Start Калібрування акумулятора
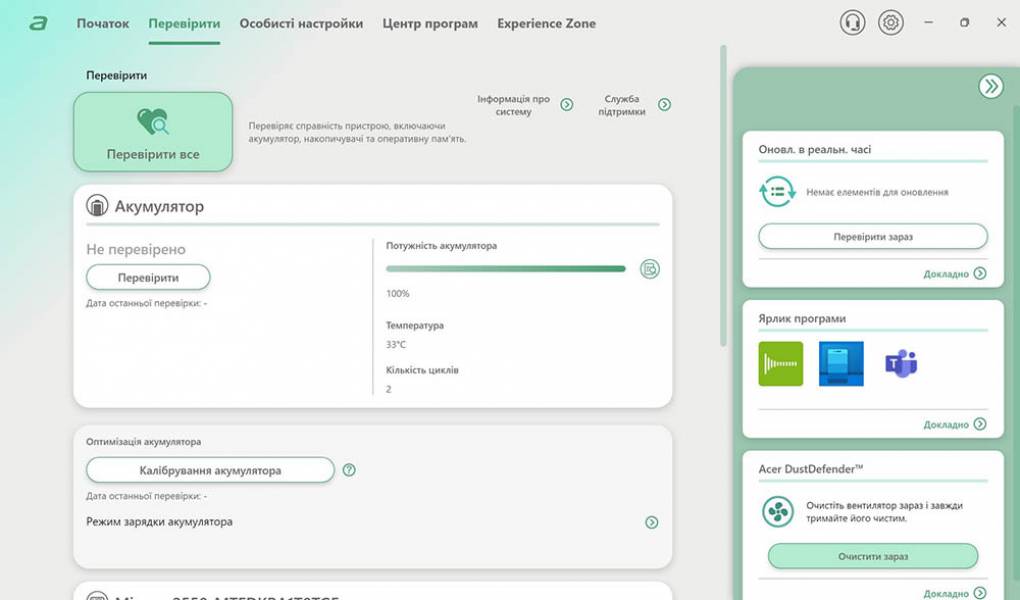The image size is (1020, 600). point(210,470)
